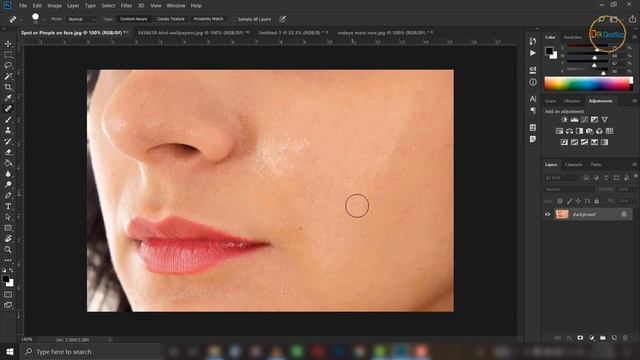
Task: Add a Color Balance adjustment
Action: (x=569, y=131)
